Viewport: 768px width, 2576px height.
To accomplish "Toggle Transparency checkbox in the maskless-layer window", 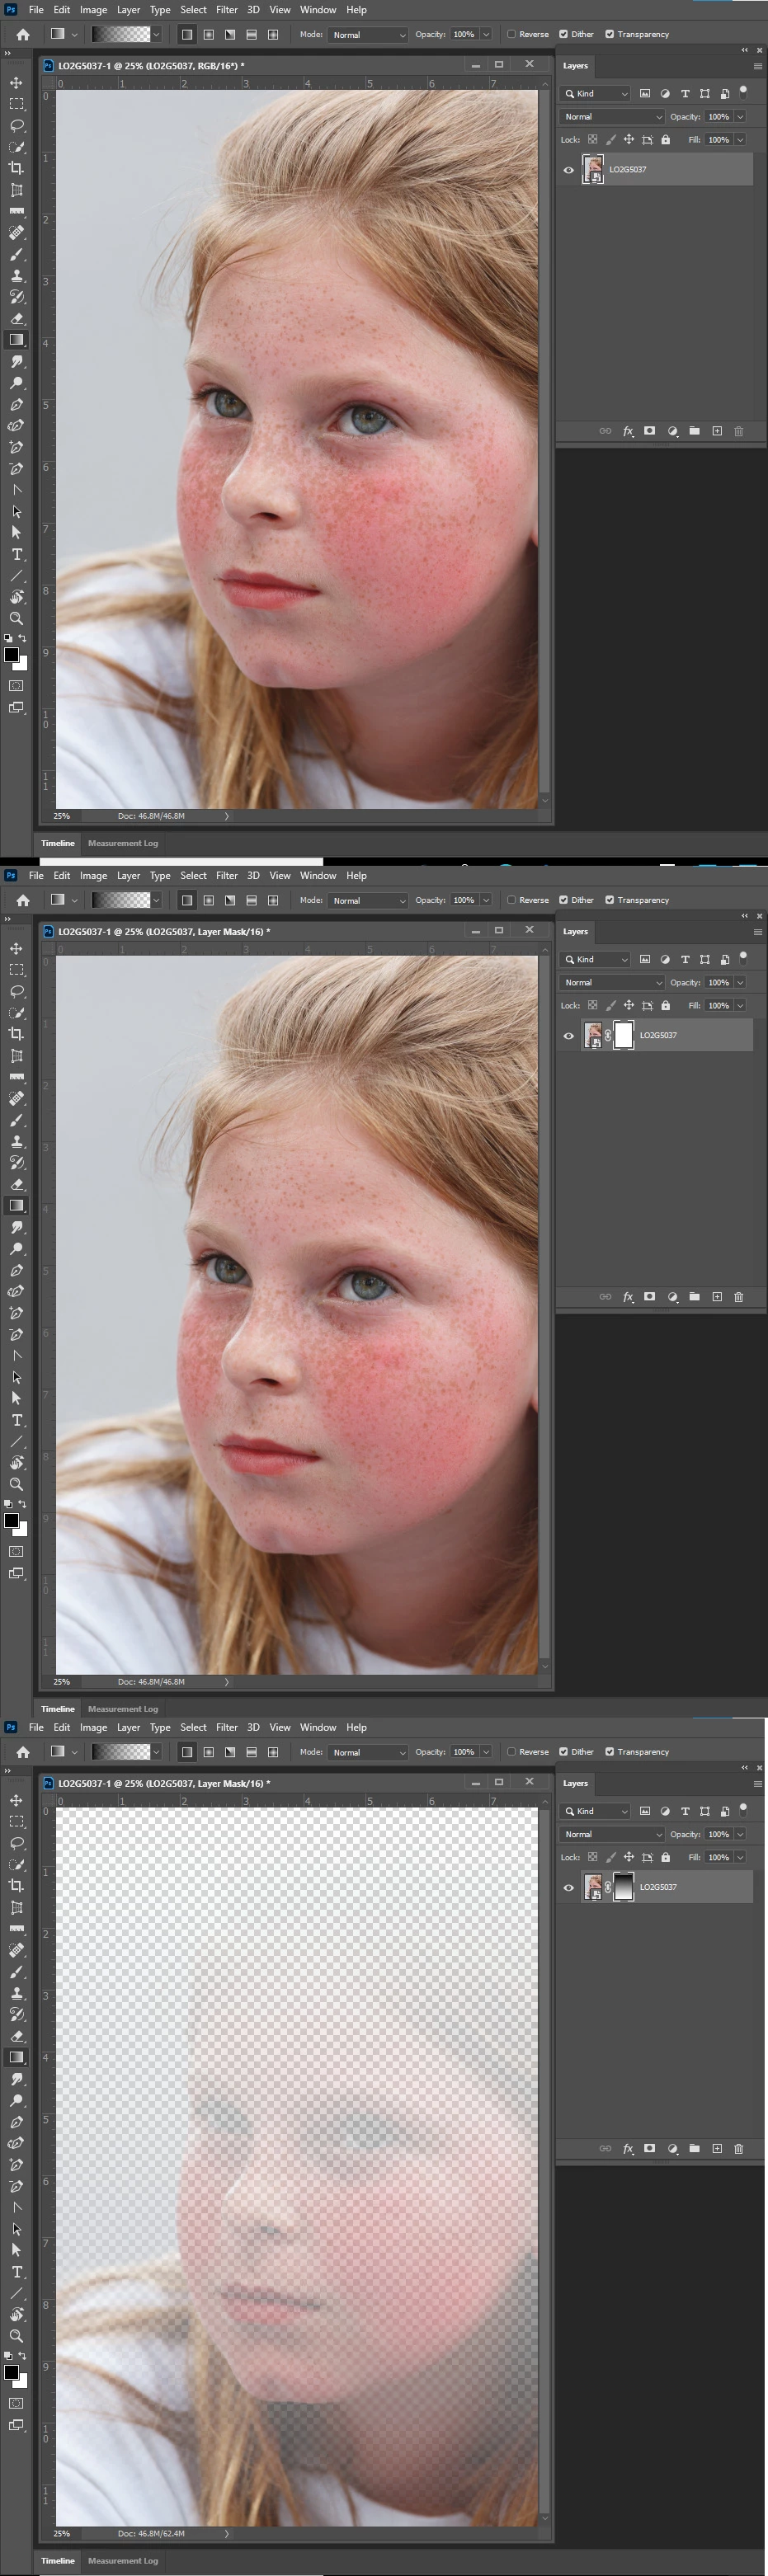I will tap(609, 34).
